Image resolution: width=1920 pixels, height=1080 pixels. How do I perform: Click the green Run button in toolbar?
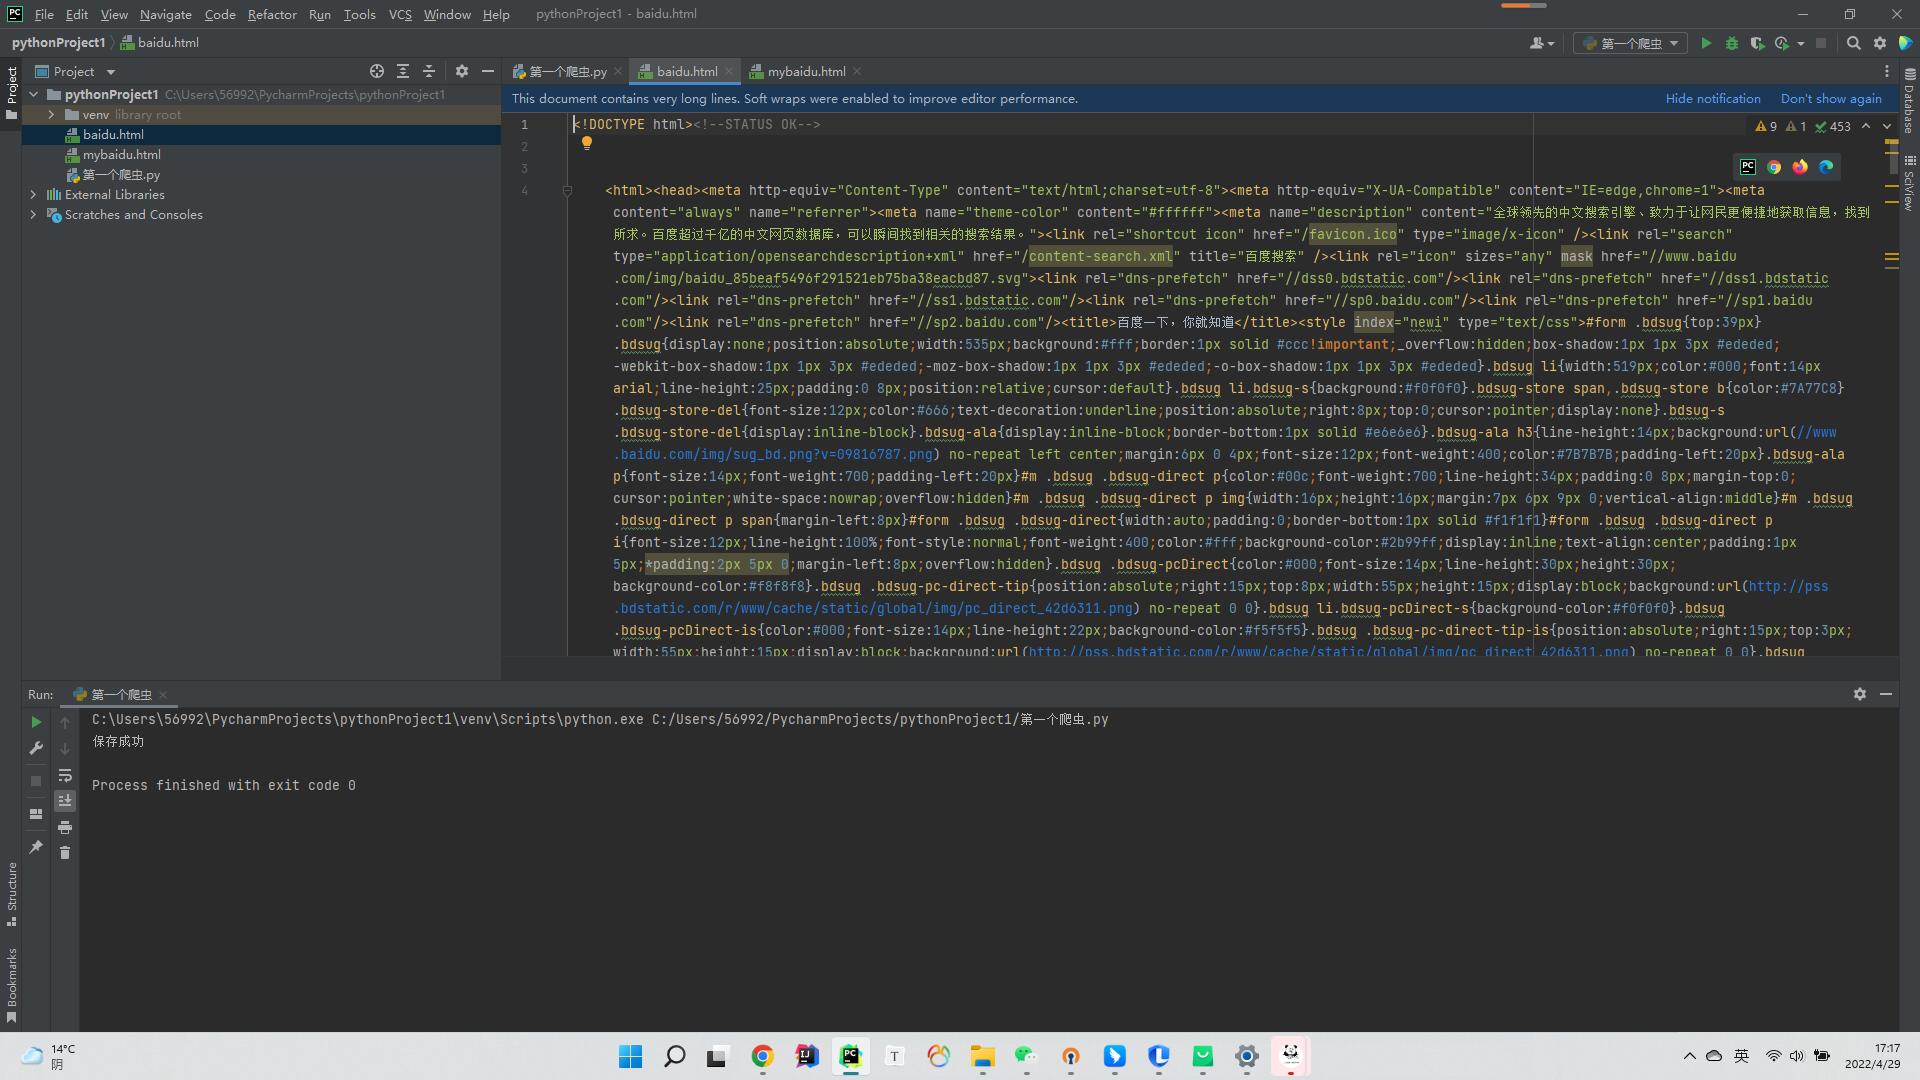tap(1706, 43)
